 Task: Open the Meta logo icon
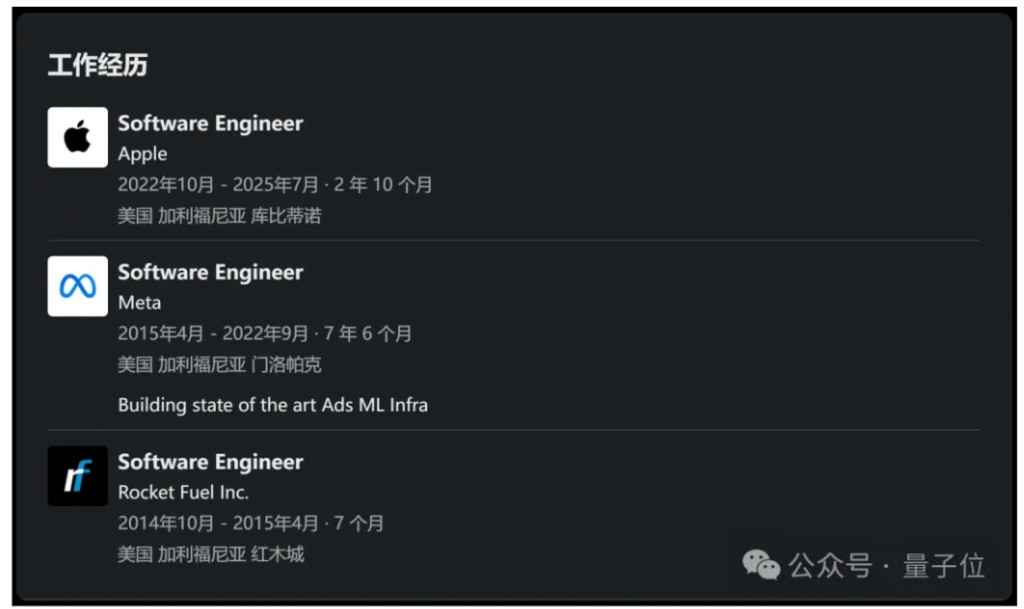77,286
